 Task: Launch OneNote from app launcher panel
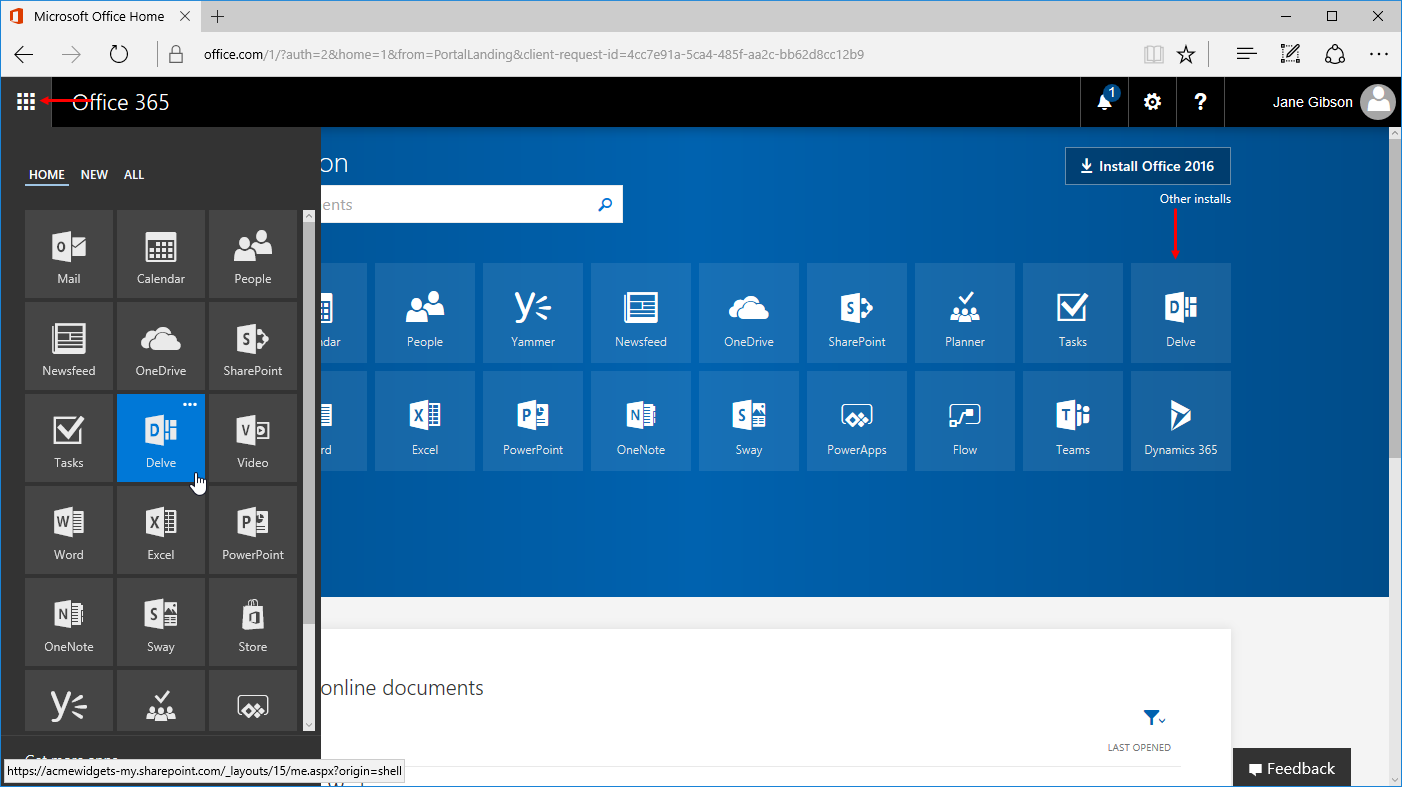pyautogui.click(x=69, y=622)
